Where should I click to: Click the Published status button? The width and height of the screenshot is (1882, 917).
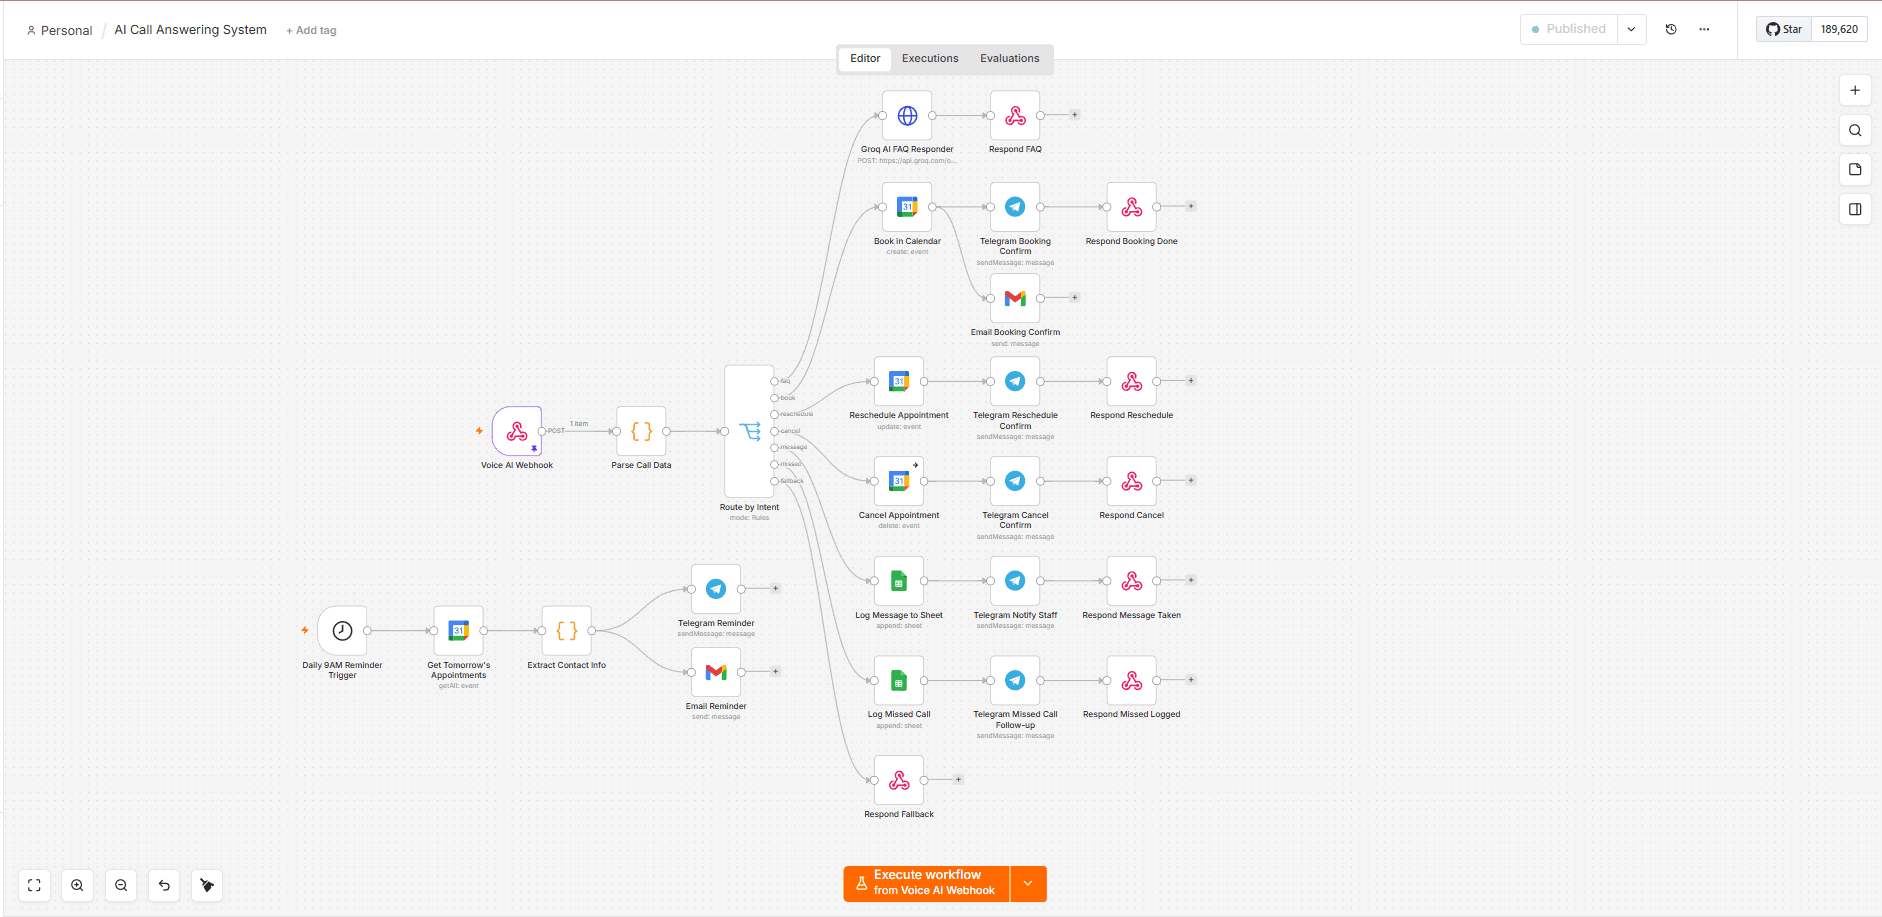click(1569, 29)
